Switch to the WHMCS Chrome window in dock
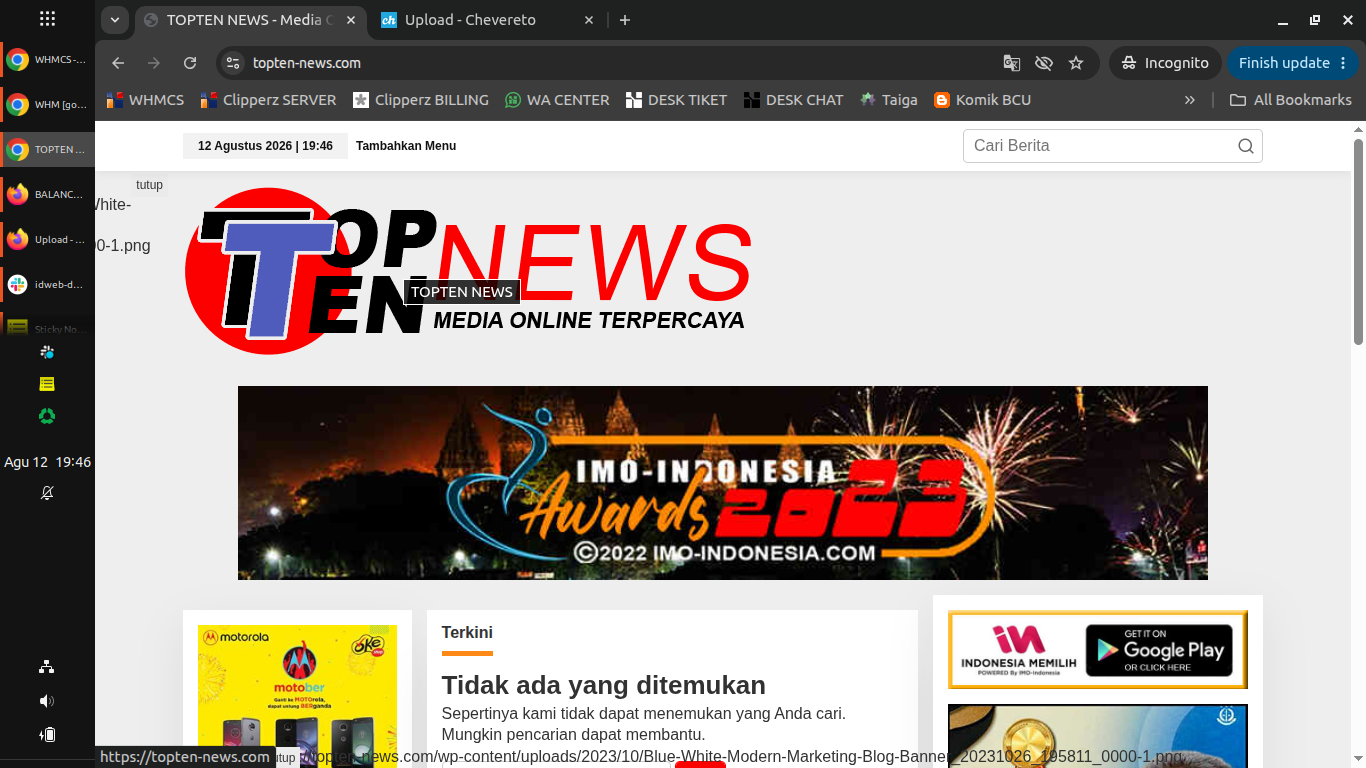1366x768 pixels. click(x=47, y=60)
